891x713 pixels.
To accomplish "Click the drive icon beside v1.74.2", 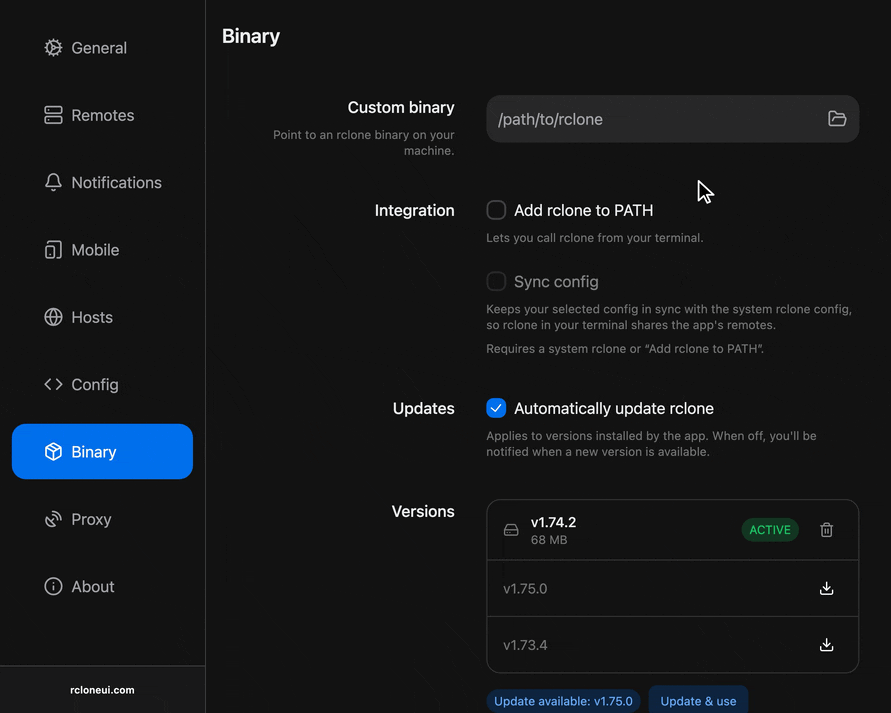I will point(511,530).
